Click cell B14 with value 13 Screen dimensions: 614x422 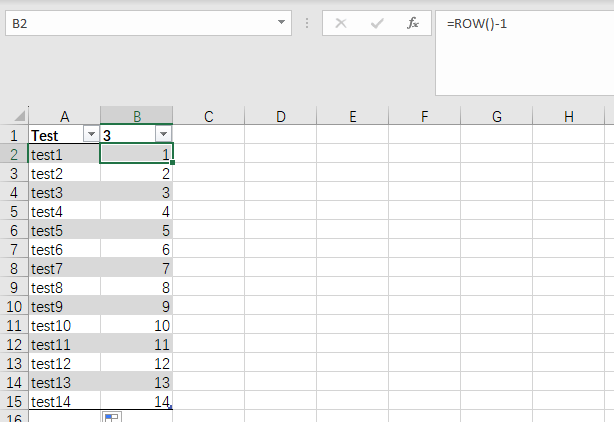coord(136,382)
